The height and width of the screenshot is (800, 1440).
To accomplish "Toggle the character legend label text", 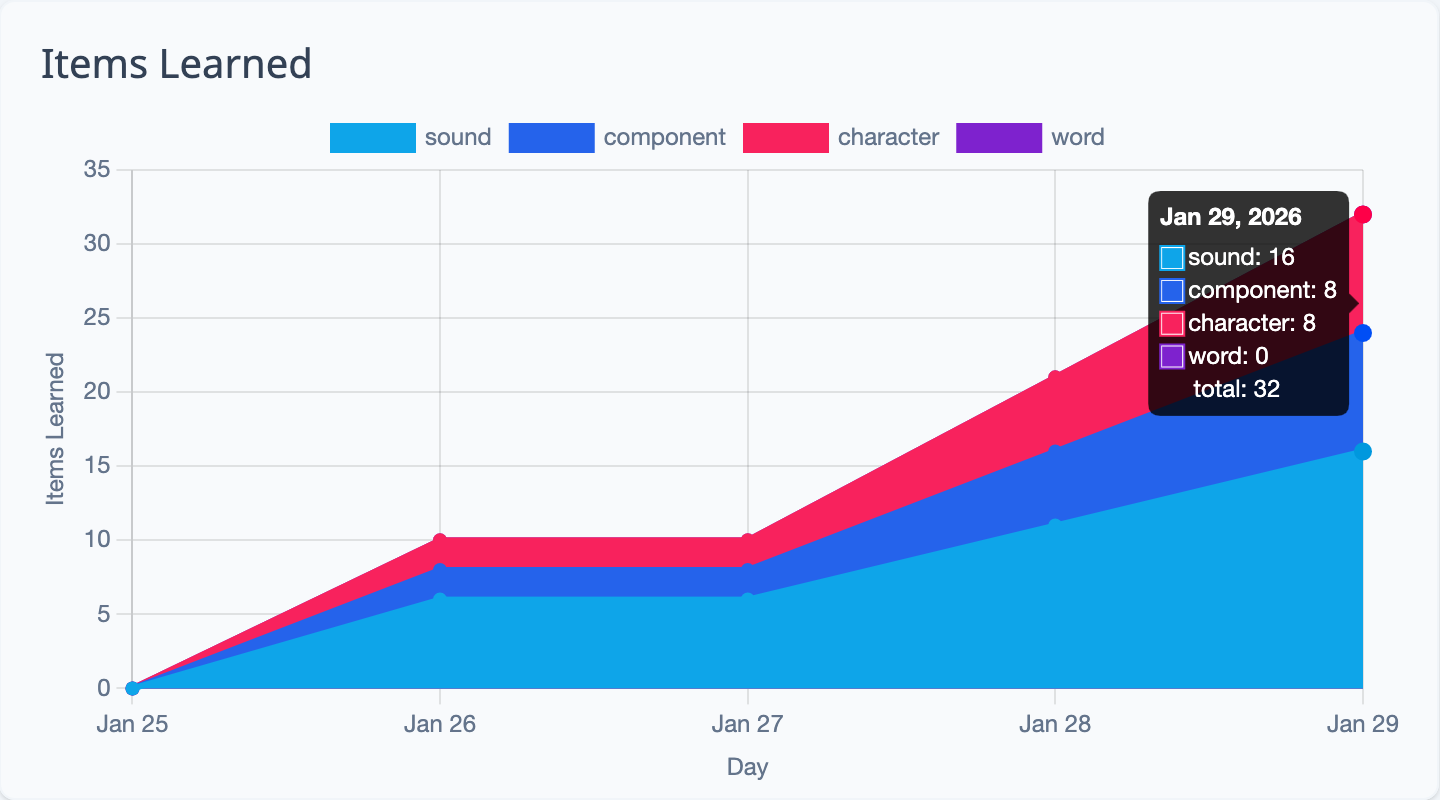I will tap(888, 137).
